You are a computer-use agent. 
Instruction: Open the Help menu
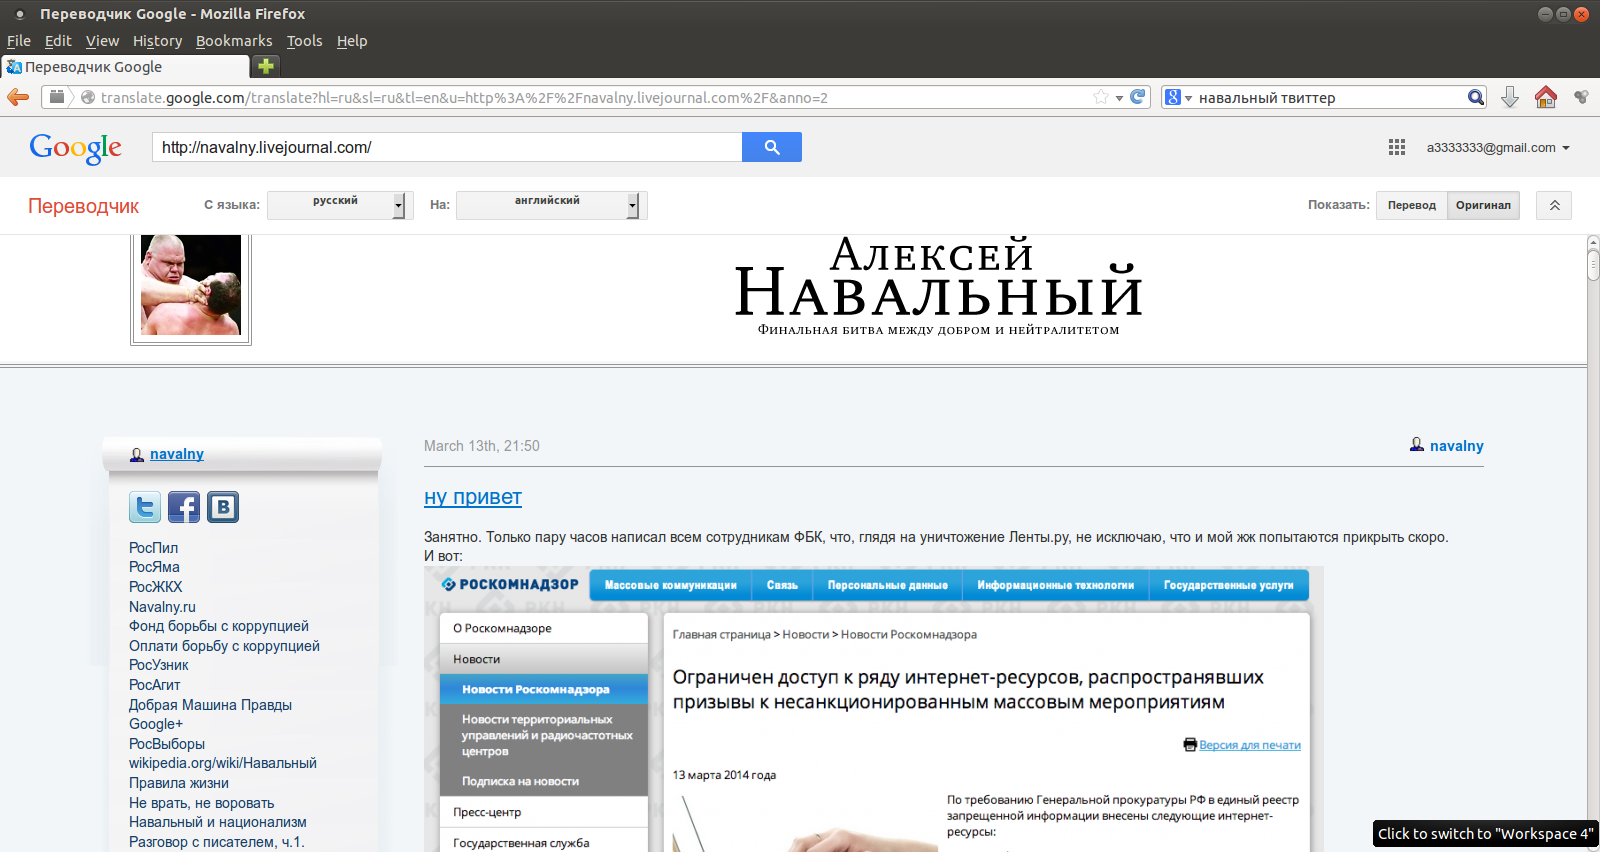(x=352, y=41)
